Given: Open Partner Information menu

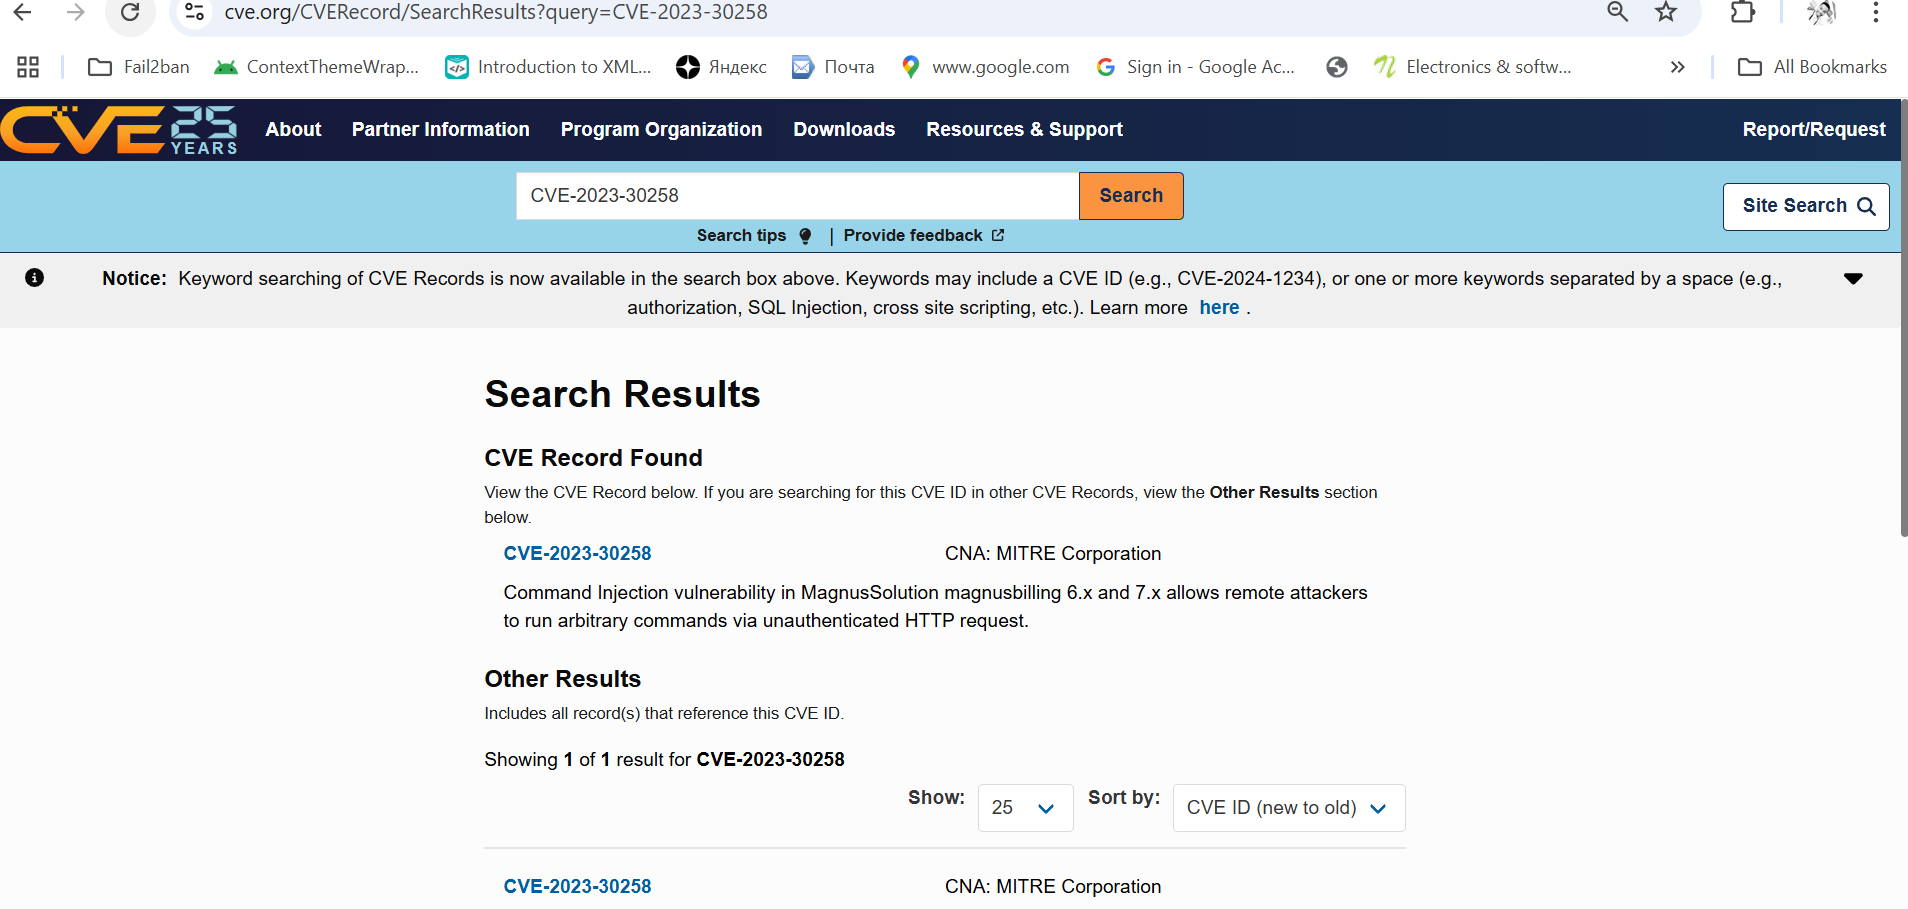Looking at the screenshot, I should coord(441,129).
